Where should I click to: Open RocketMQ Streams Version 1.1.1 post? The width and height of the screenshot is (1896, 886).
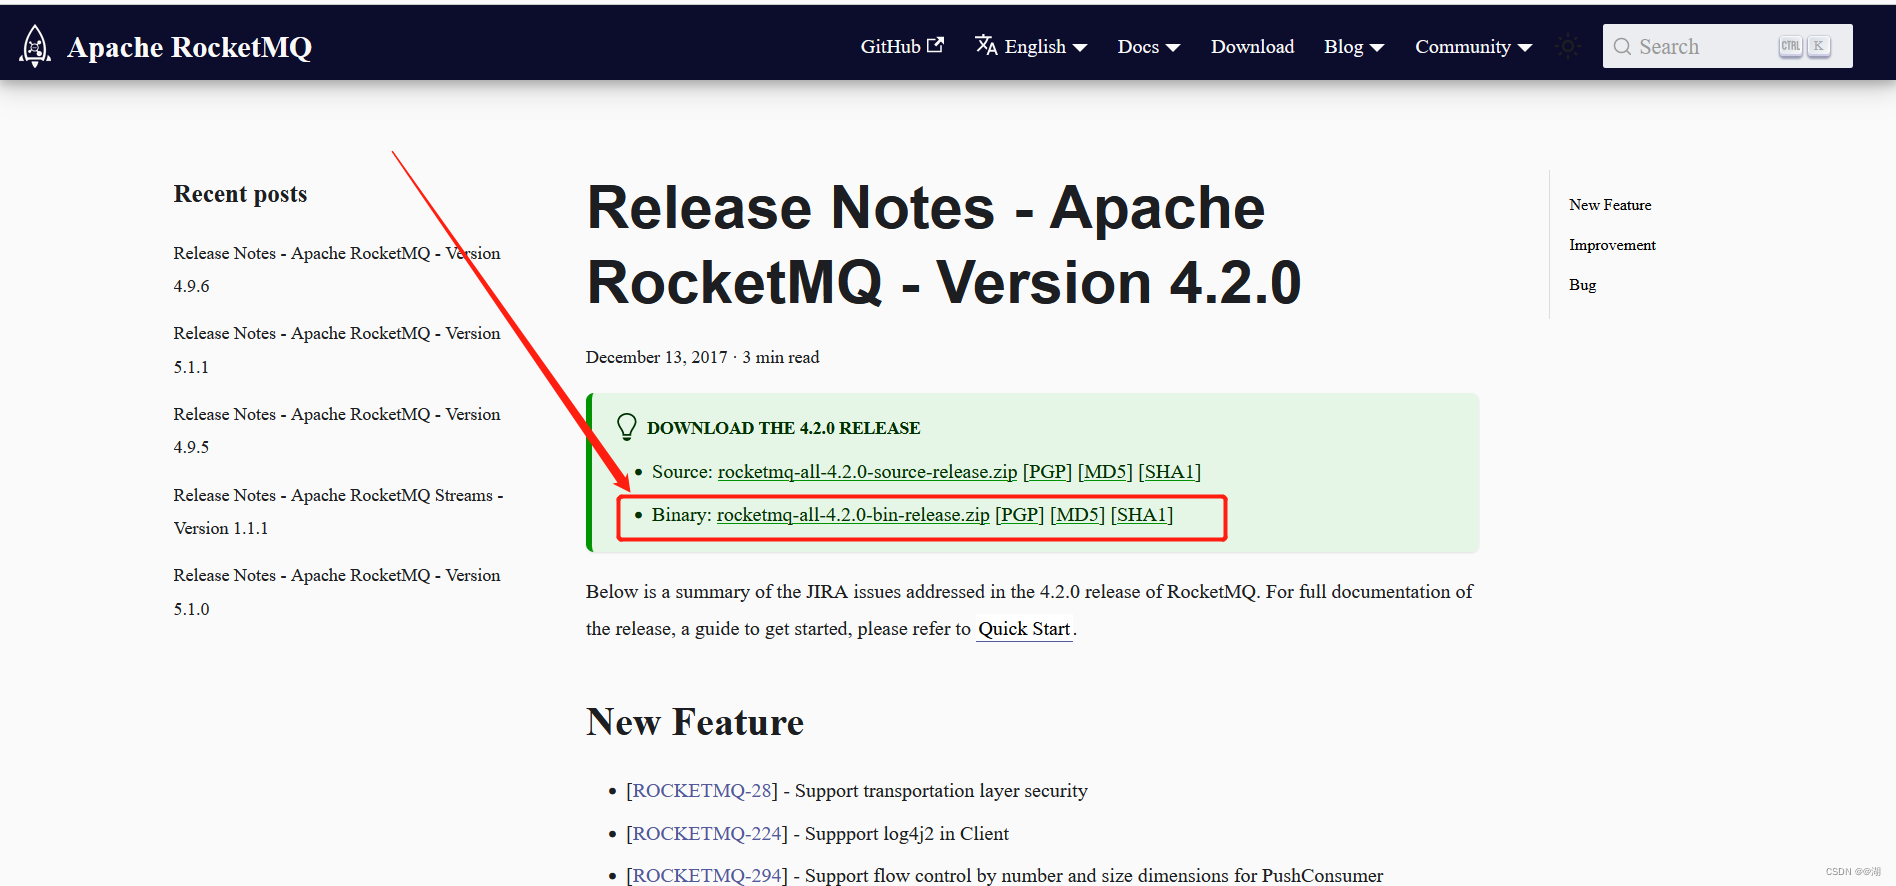338,511
